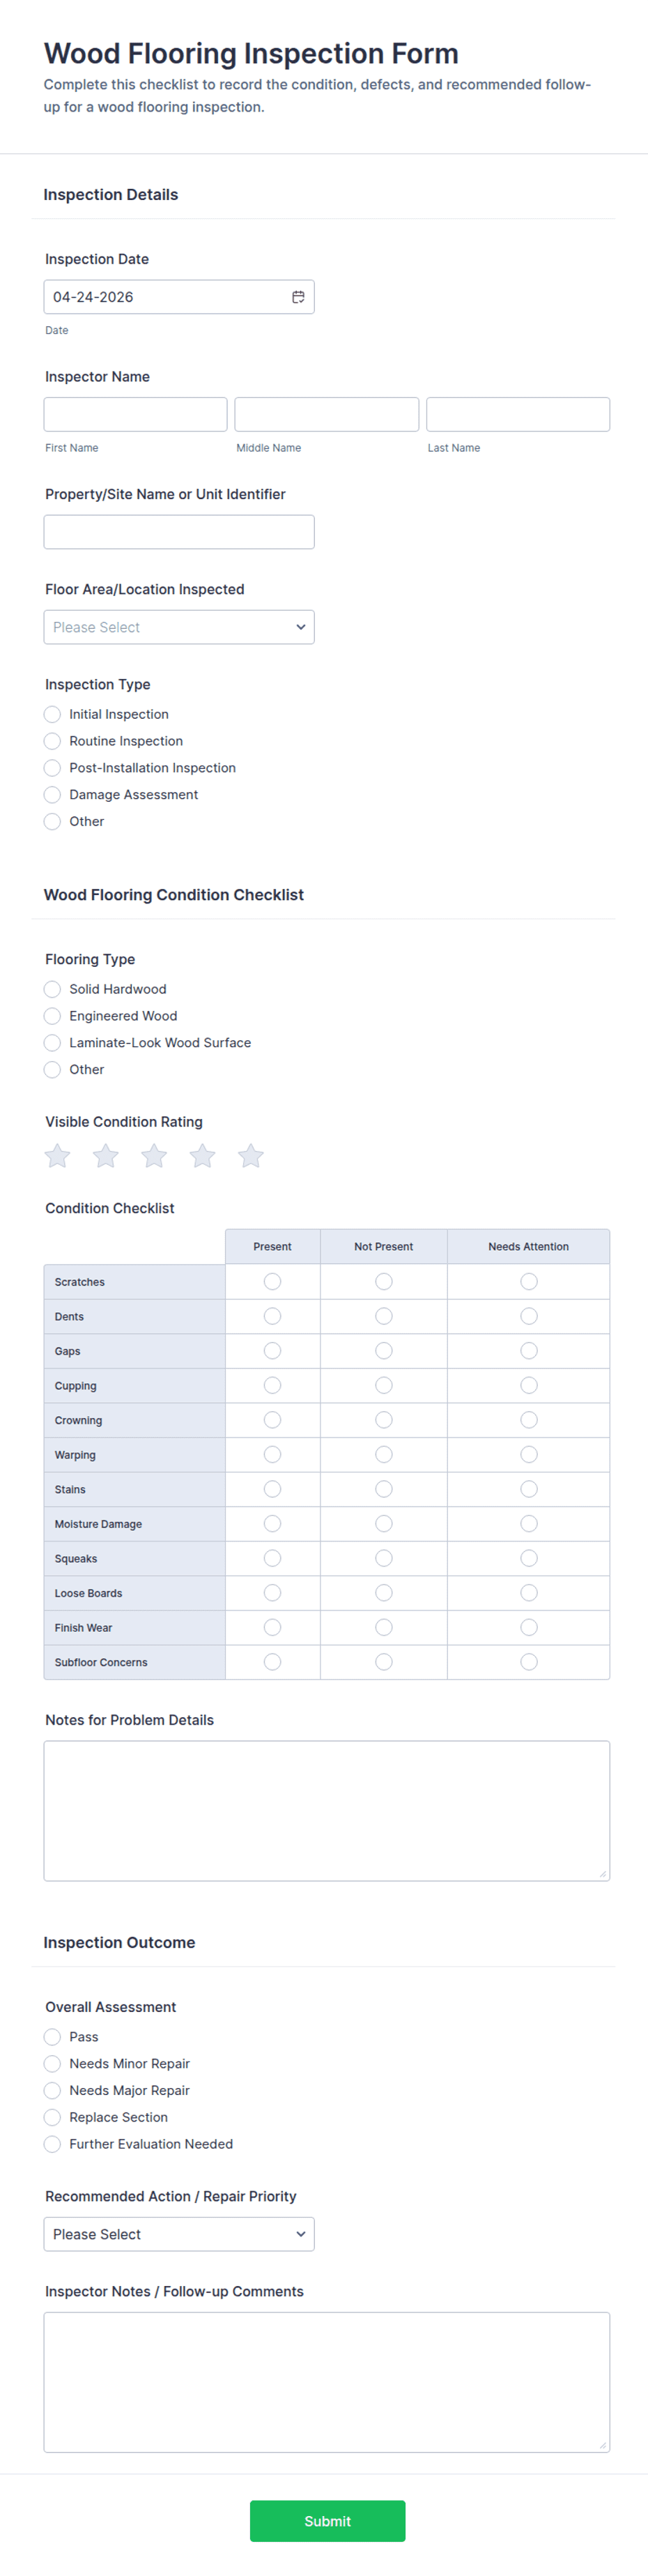The width and height of the screenshot is (648, 2576).
Task: Open the Floor Area/Location Inspected dropdown
Action: click(x=179, y=627)
